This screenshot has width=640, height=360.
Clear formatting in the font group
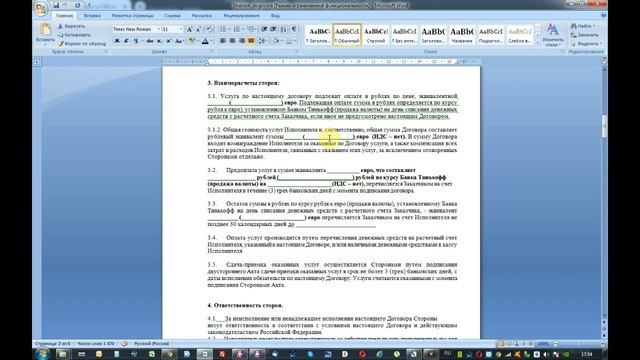click(x=209, y=29)
